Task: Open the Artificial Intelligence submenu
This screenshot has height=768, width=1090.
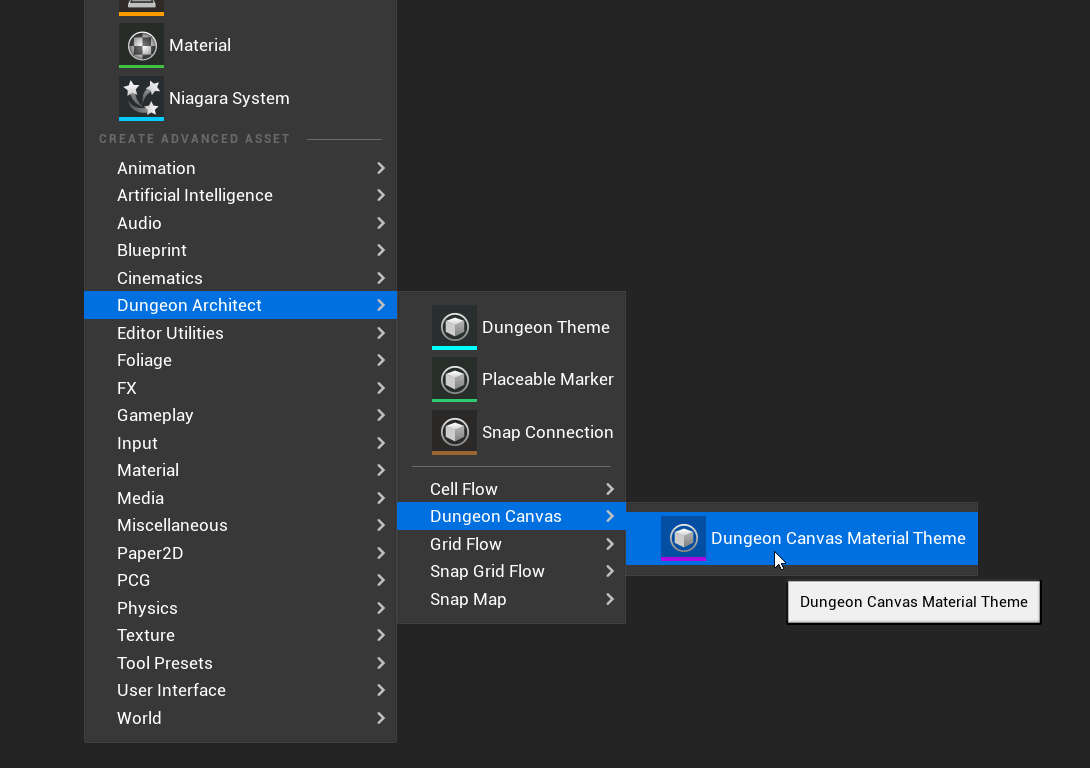Action: (x=241, y=195)
